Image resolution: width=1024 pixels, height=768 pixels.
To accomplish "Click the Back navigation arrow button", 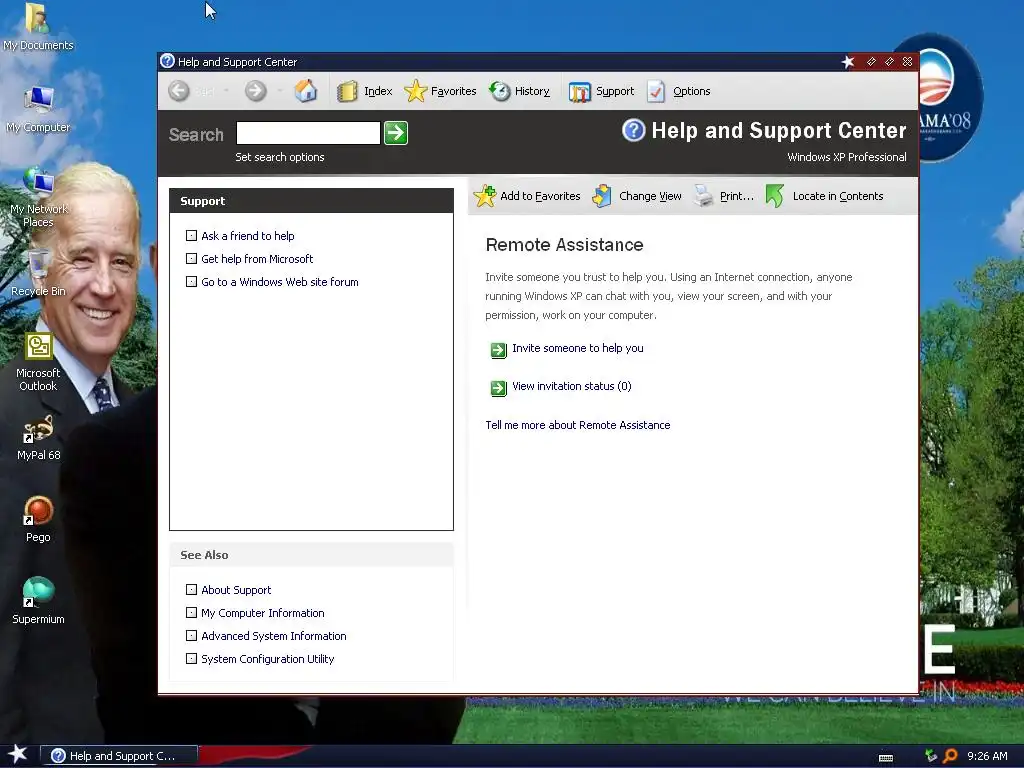I will pyautogui.click(x=179, y=91).
